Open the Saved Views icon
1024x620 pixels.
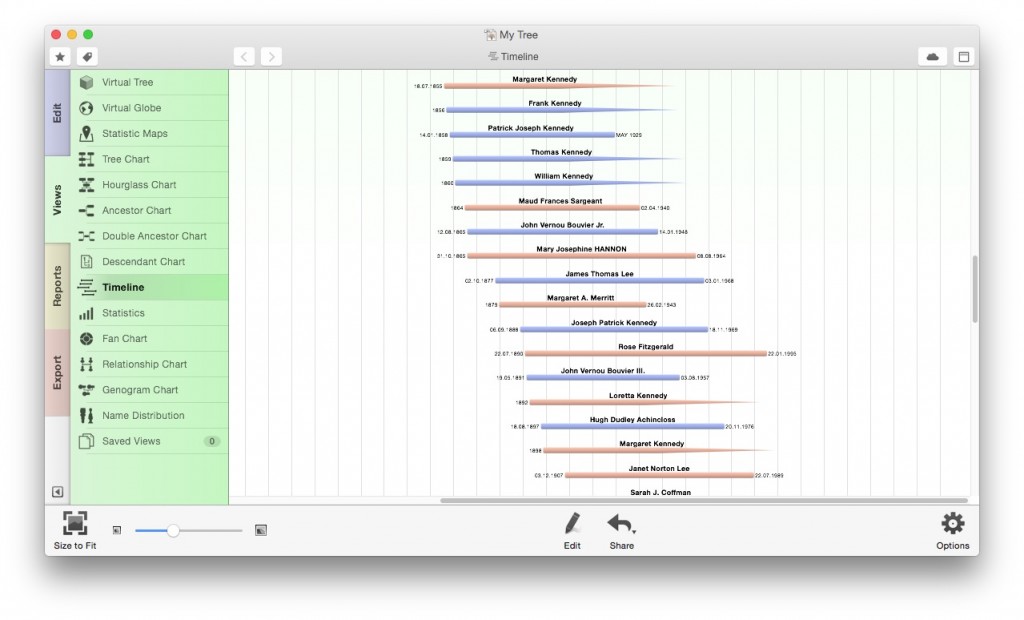pyautogui.click(x=86, y=441)
